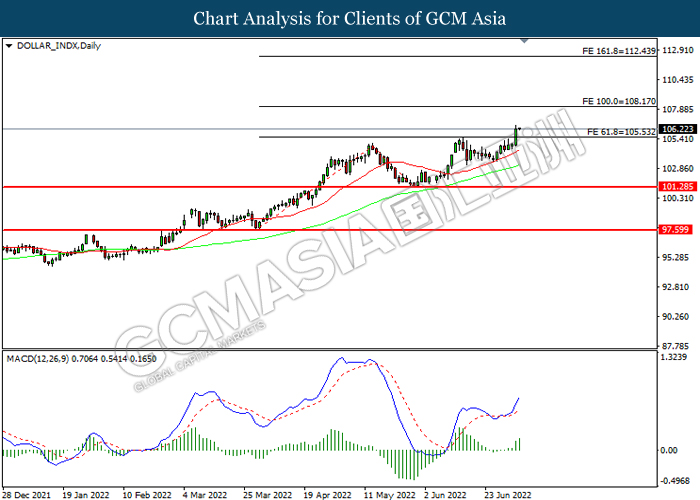Viewport: 700px width, 500px height.
Task: Click the 4 Mar 2022 date label
Action: [x=204, y=495]
